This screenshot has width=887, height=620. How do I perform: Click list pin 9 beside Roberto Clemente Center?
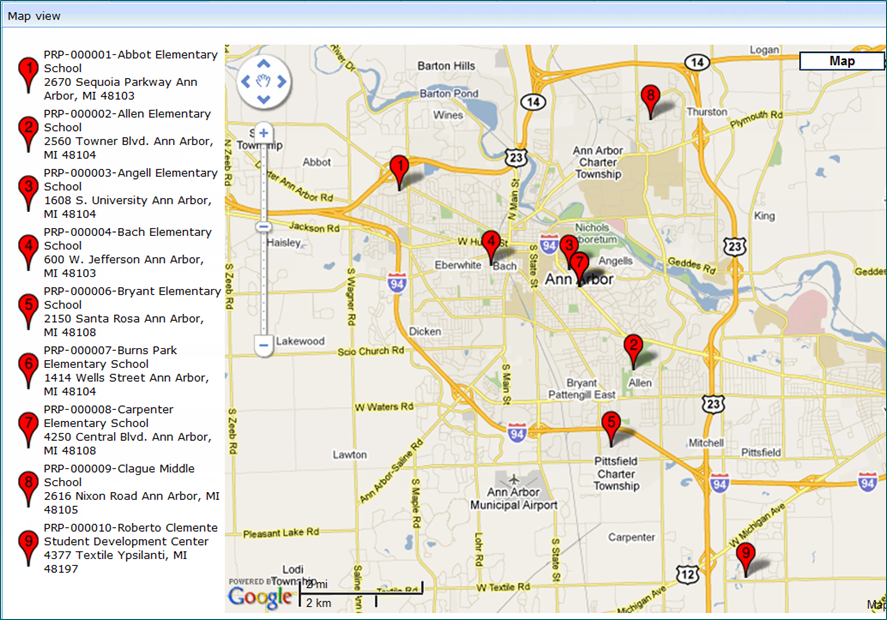point(28,548)
